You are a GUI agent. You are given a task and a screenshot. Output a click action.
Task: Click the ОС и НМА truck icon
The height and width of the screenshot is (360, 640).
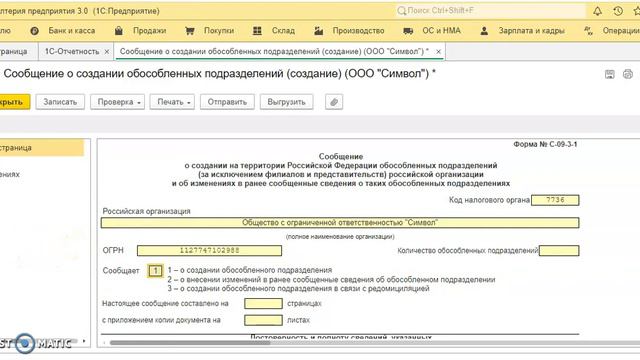(408, 31)
